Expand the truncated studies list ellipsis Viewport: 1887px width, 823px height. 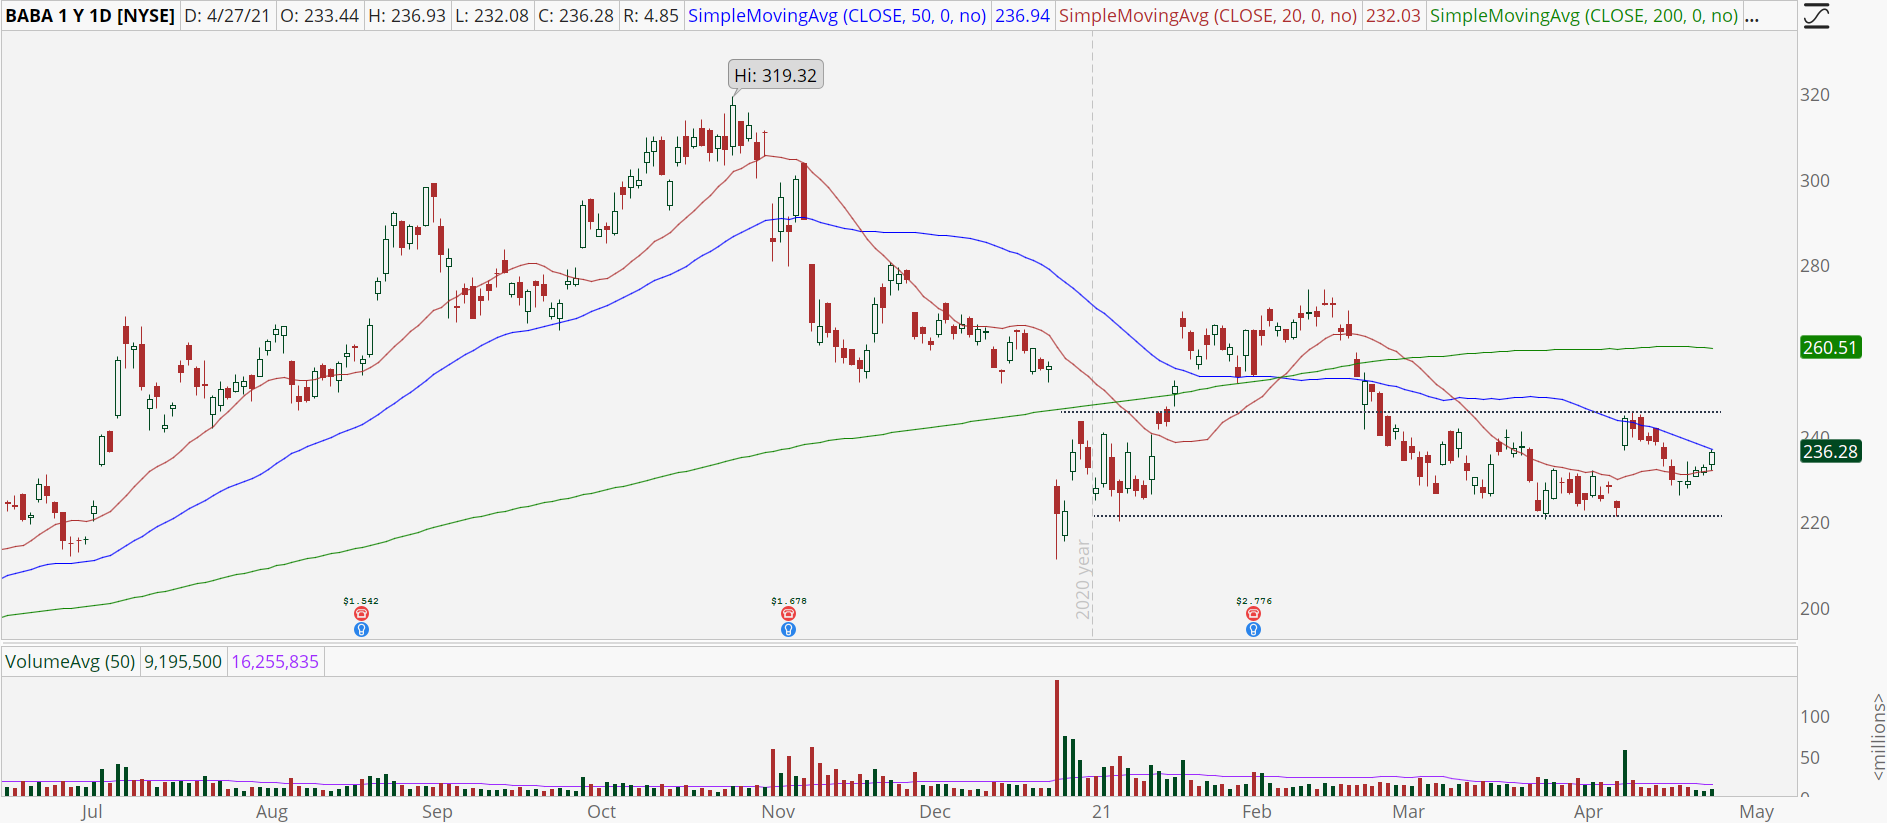(x=1752, y=16)
